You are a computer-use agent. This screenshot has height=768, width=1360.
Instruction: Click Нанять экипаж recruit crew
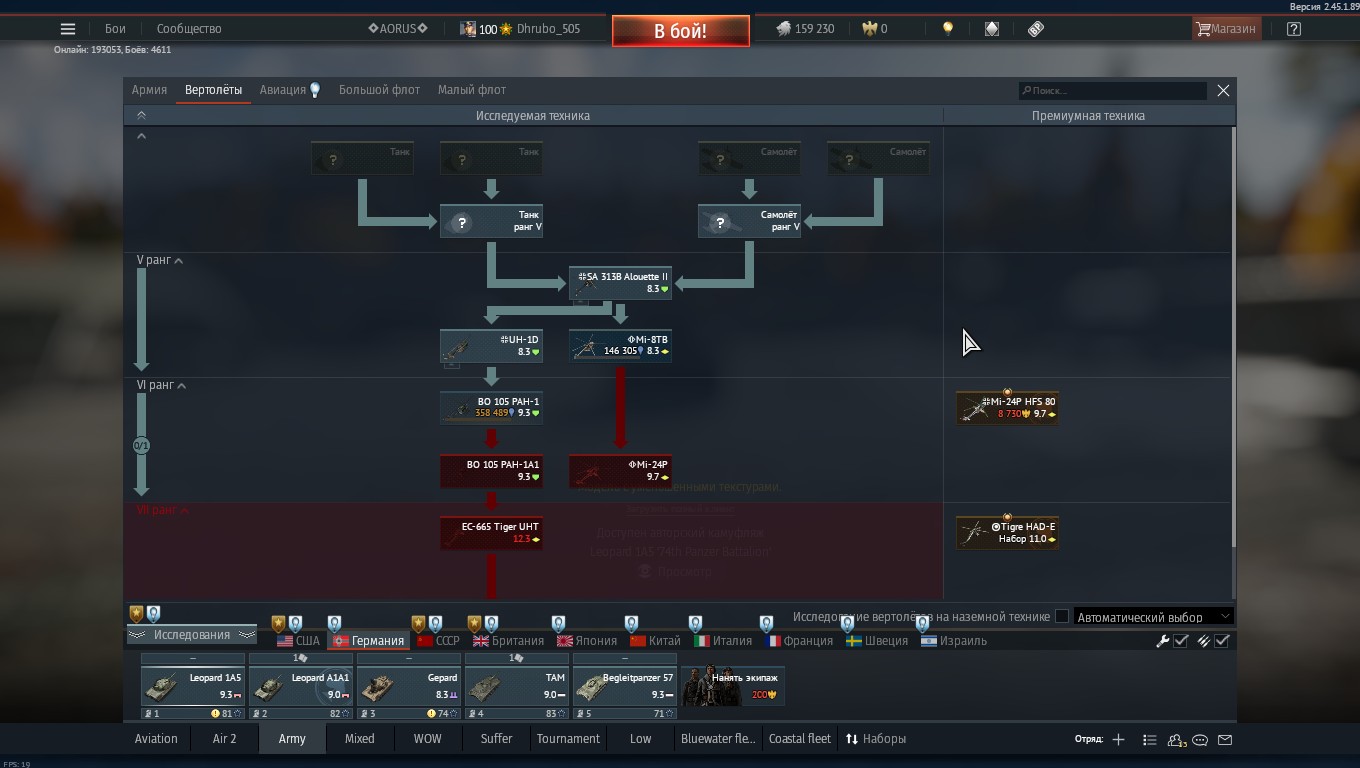tap(733, 686)
